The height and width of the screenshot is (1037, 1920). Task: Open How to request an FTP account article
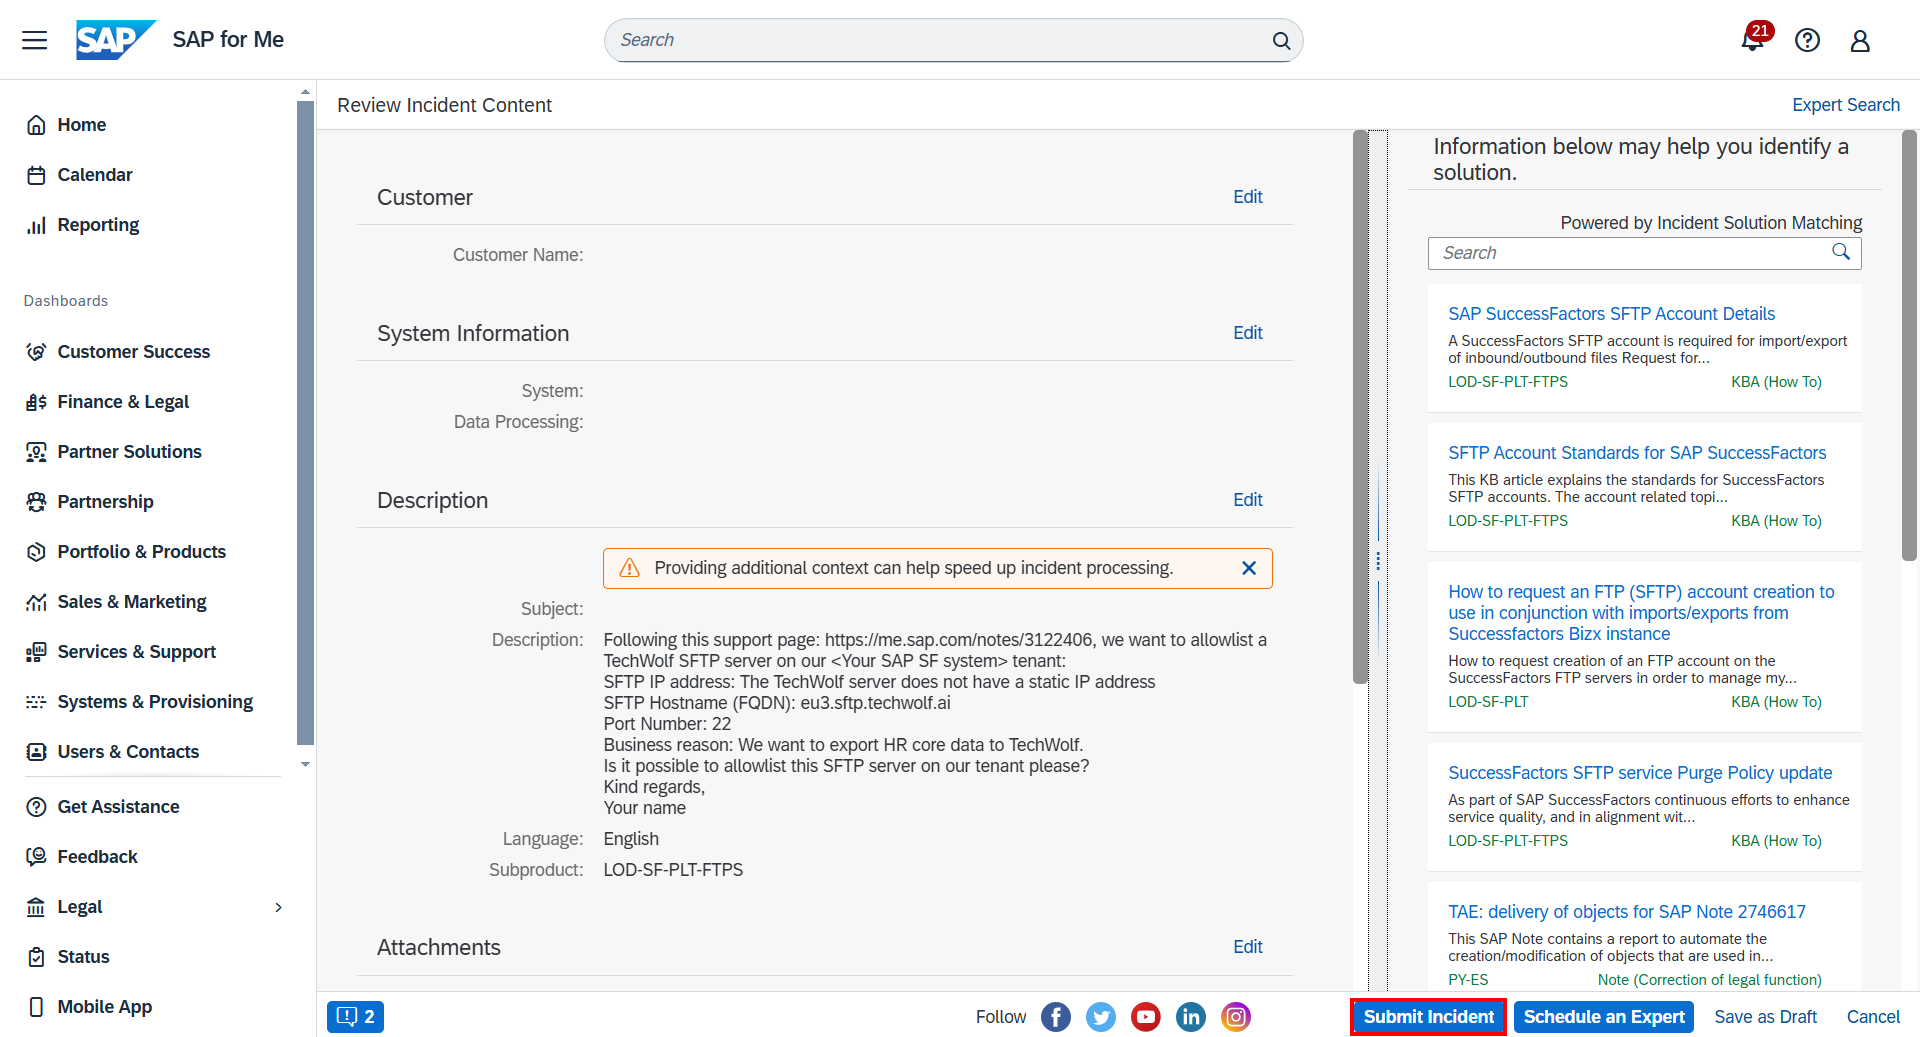click(1641, 613)
